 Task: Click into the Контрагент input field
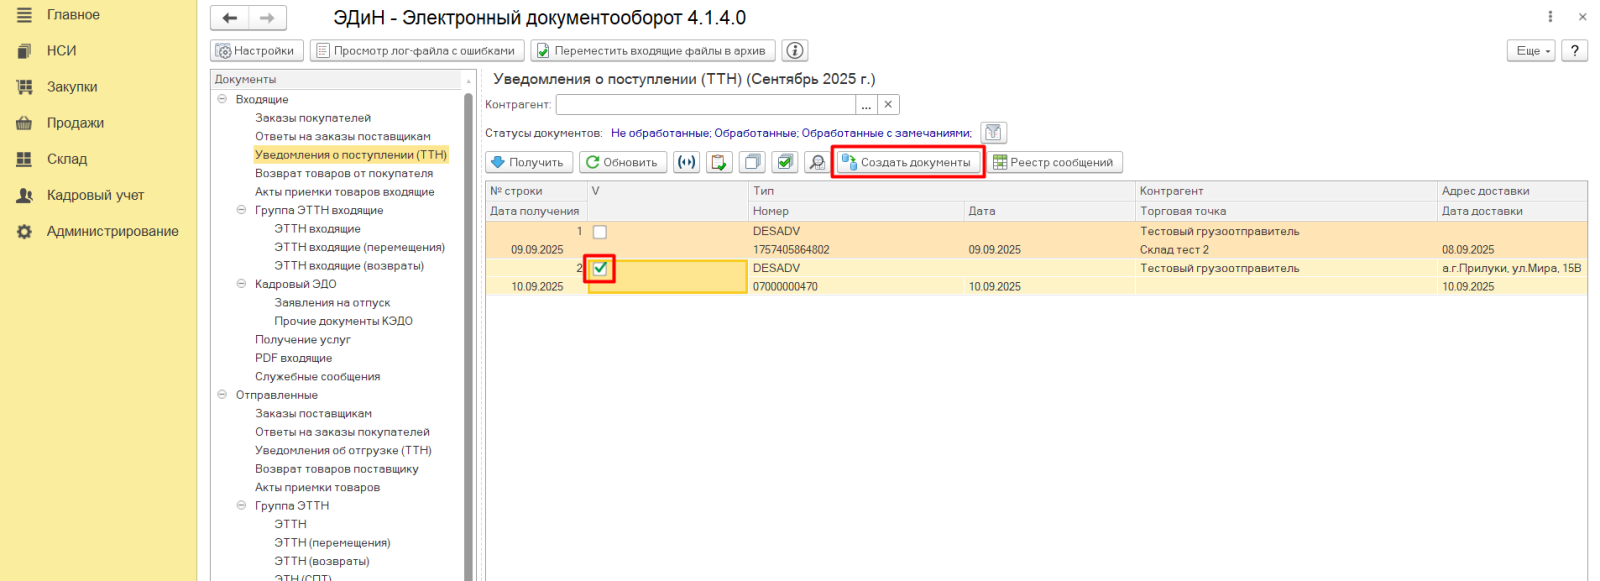(705, 105)
